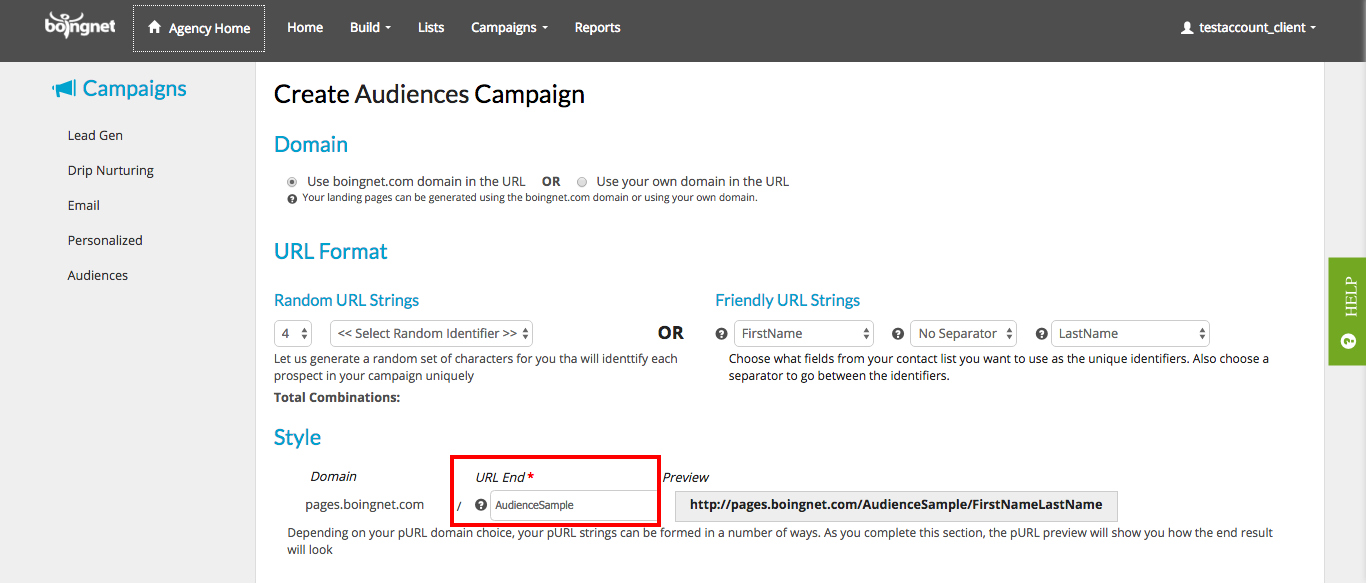
Task: Open the No Separator dropdown
Action: point(963,333)
